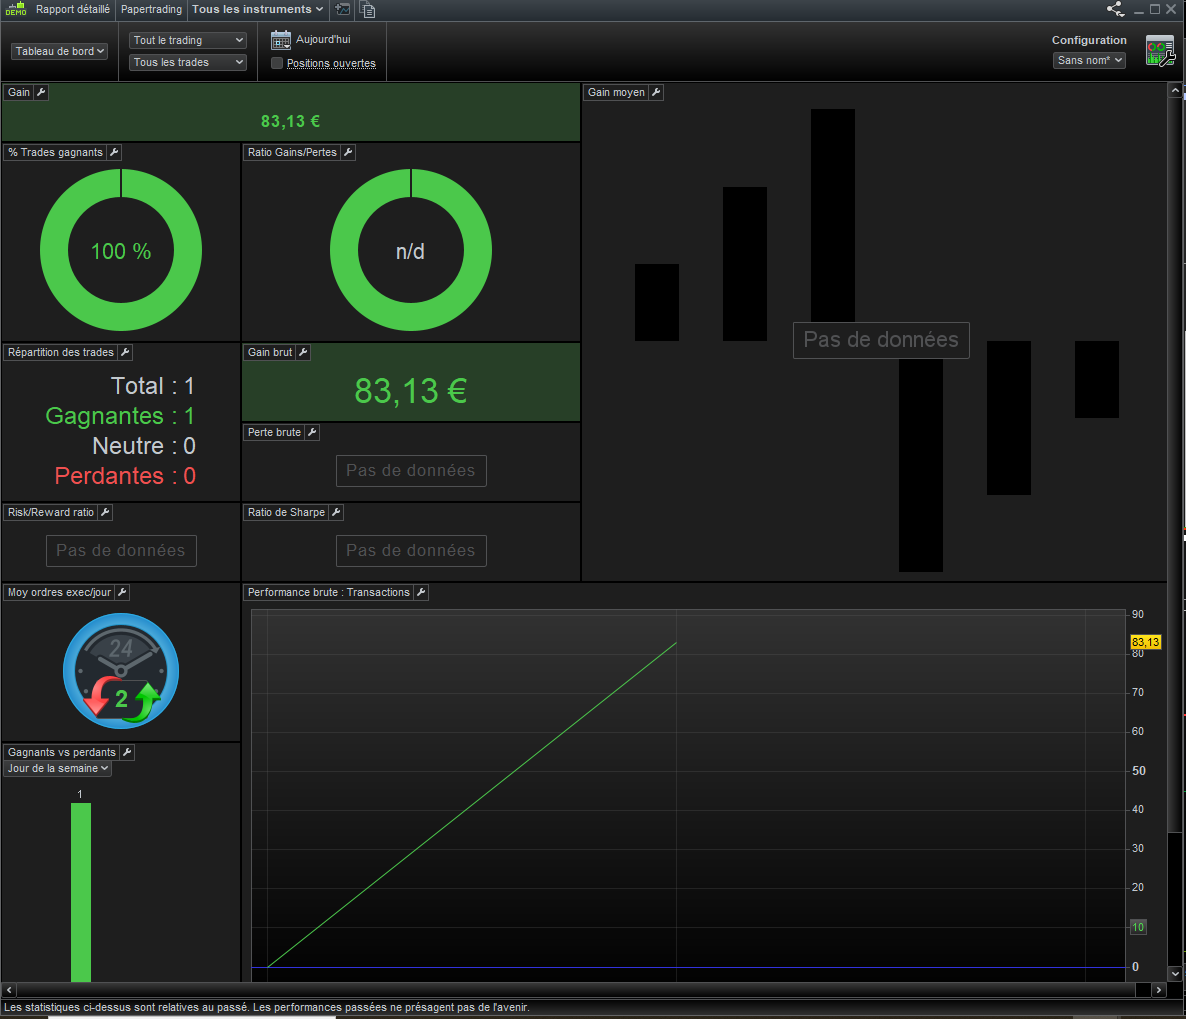Click the copy report icon in header
The width and height of the screenshot is (1186, 1019).
tap(368, 10)
